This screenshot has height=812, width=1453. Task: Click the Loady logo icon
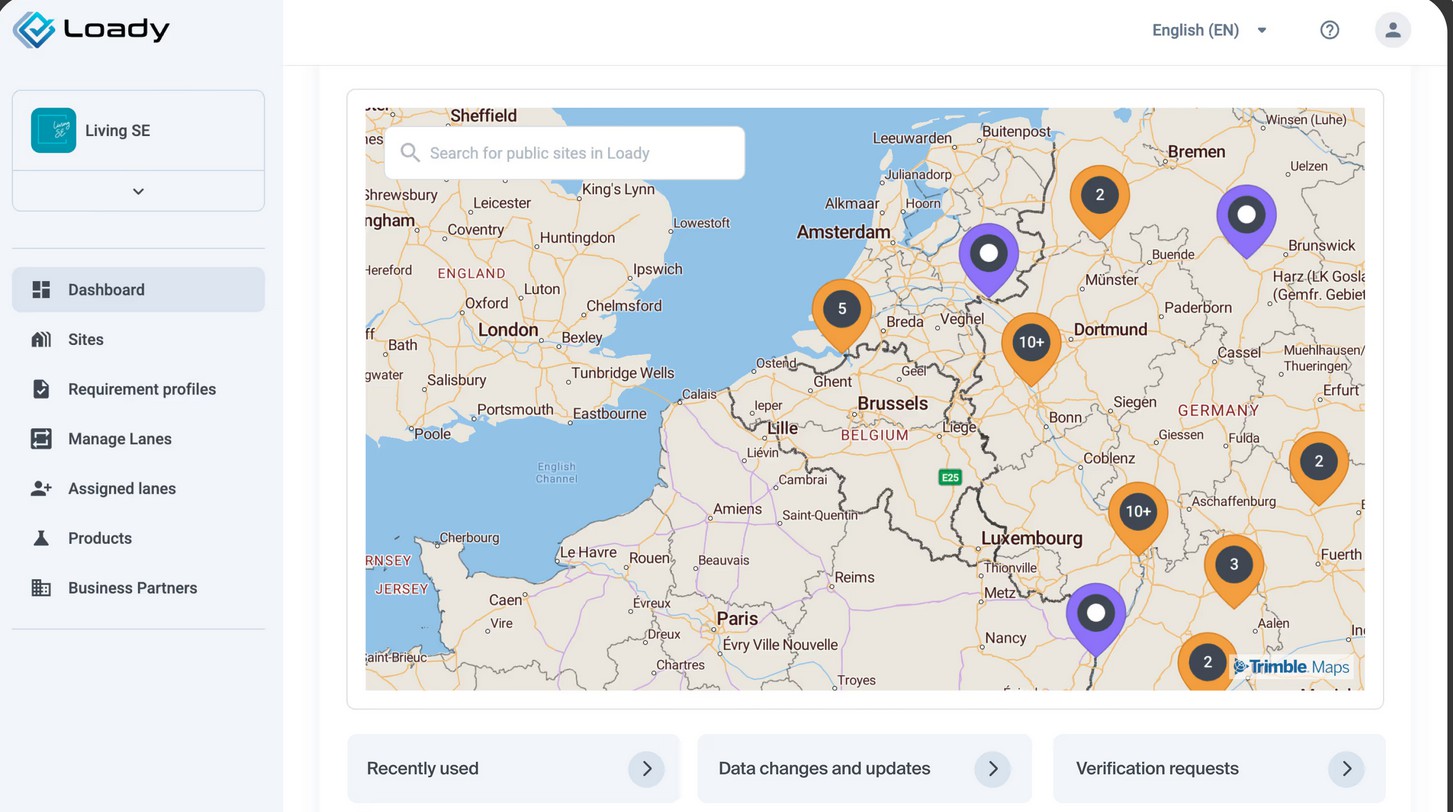pyautogui.click(x=34, y=30)
